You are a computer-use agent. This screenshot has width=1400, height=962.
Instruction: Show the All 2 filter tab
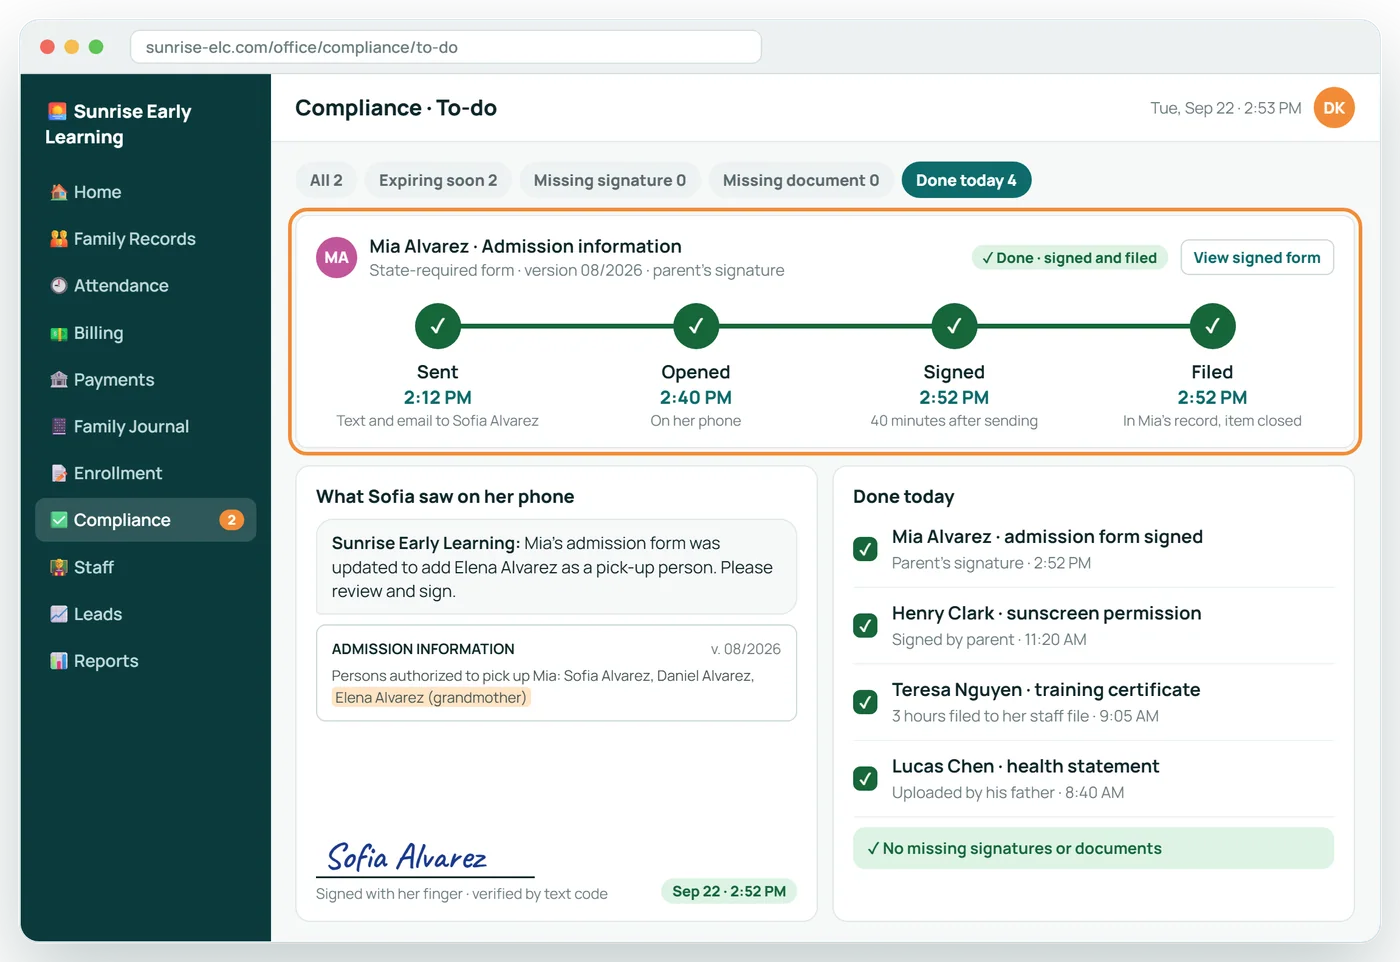[326, 180]
